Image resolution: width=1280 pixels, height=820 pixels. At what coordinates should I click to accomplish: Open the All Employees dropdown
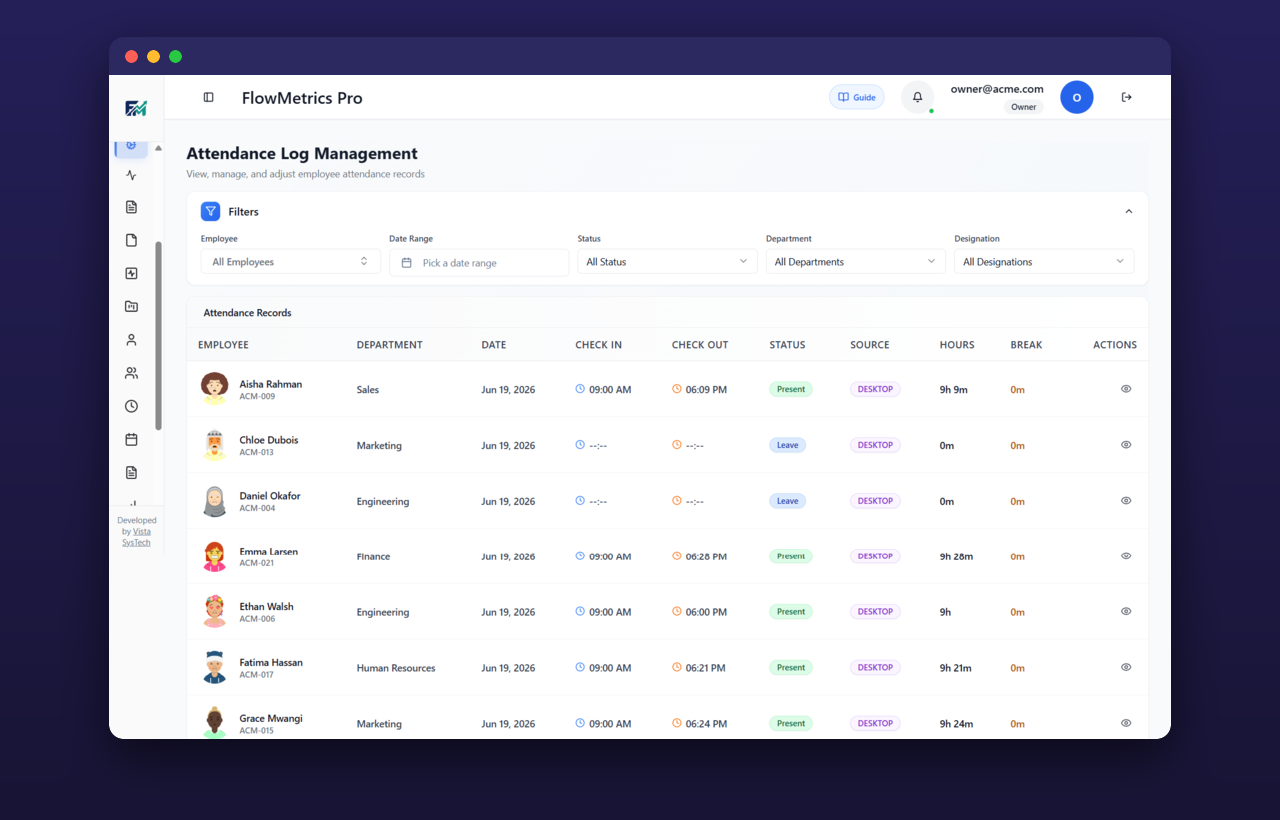coord(291,262)
